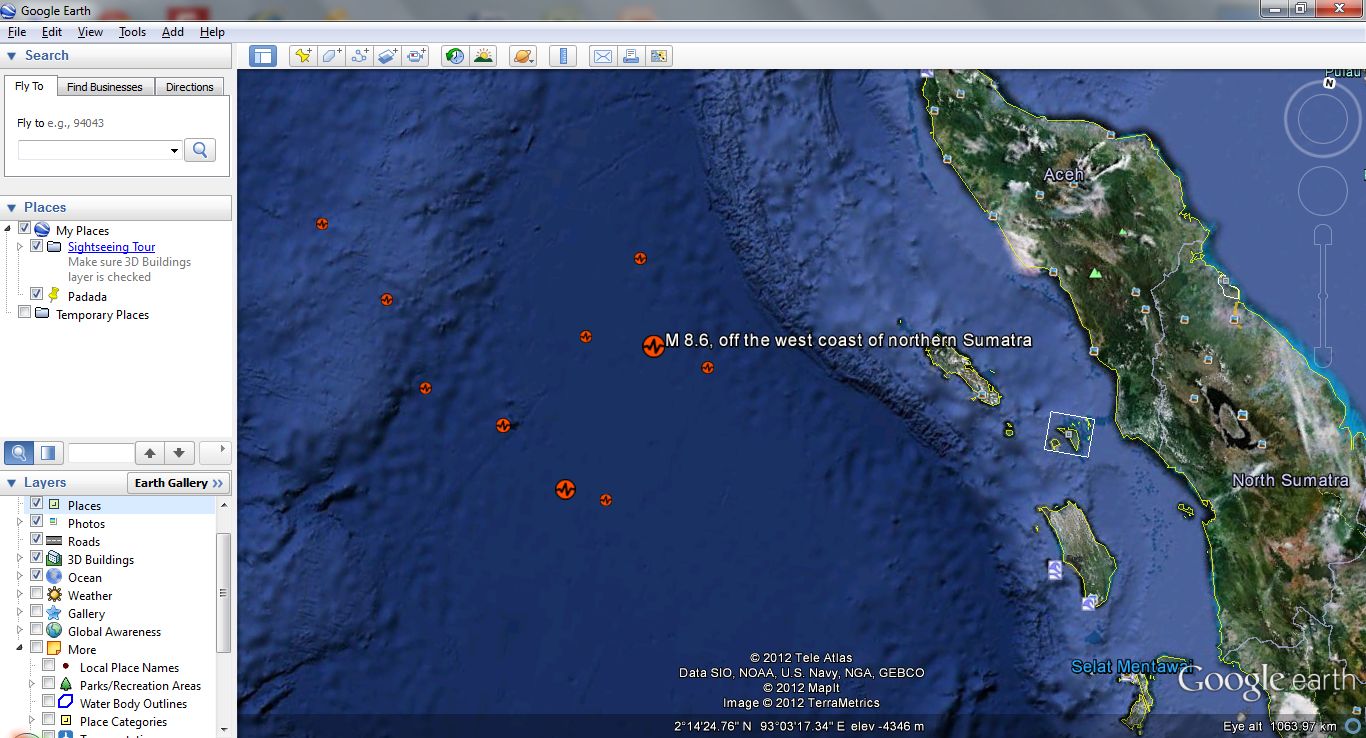Click the Weather layer sun icon
Viewport: 1366px width, 738px height.
54,595
